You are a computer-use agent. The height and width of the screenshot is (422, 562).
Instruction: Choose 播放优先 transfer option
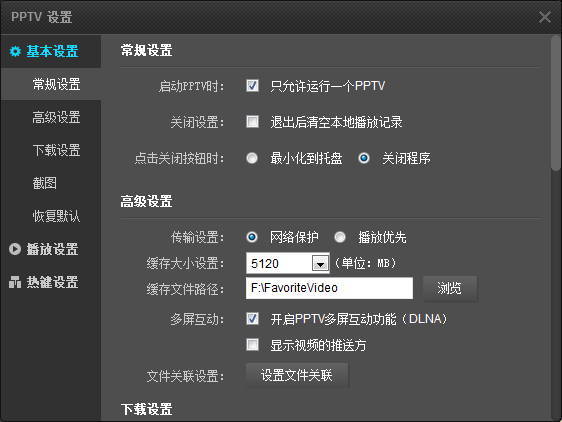(x=340, y=237)
